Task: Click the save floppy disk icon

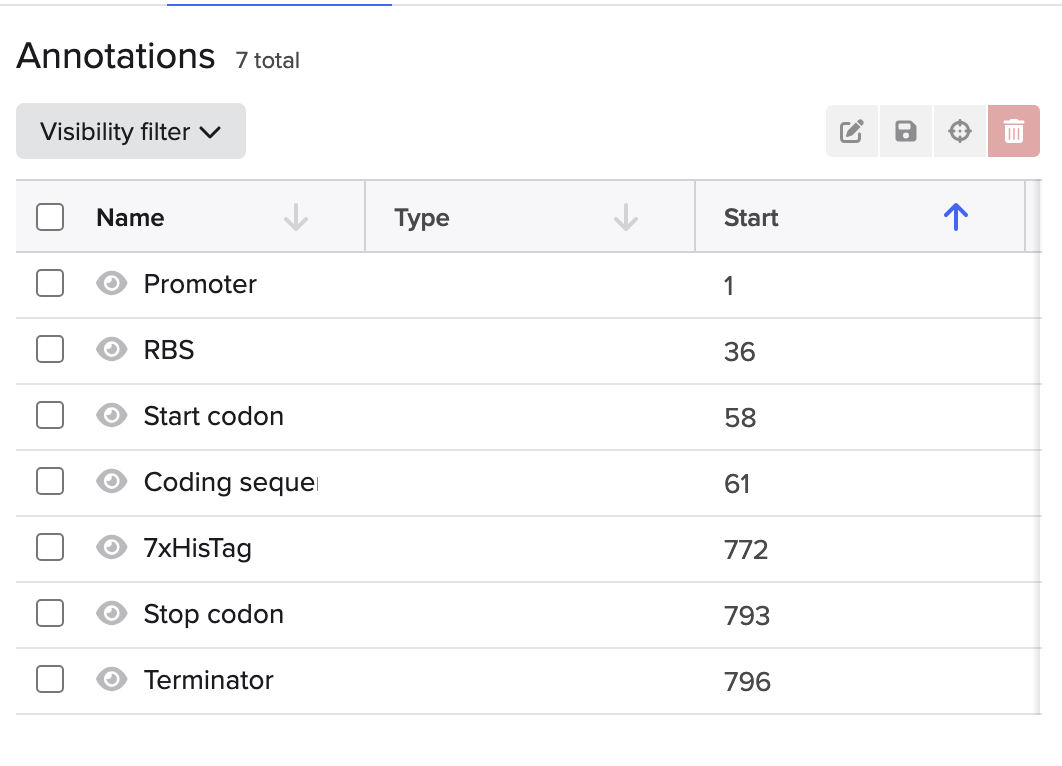Action: 906,131
